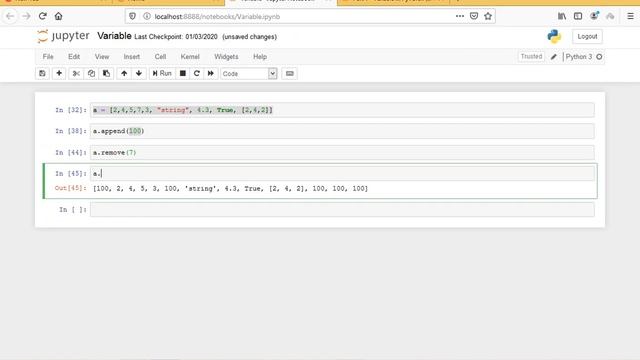The image size is (640, 360).
Task: Click the Python 3 kernel name
Action: 578,57
